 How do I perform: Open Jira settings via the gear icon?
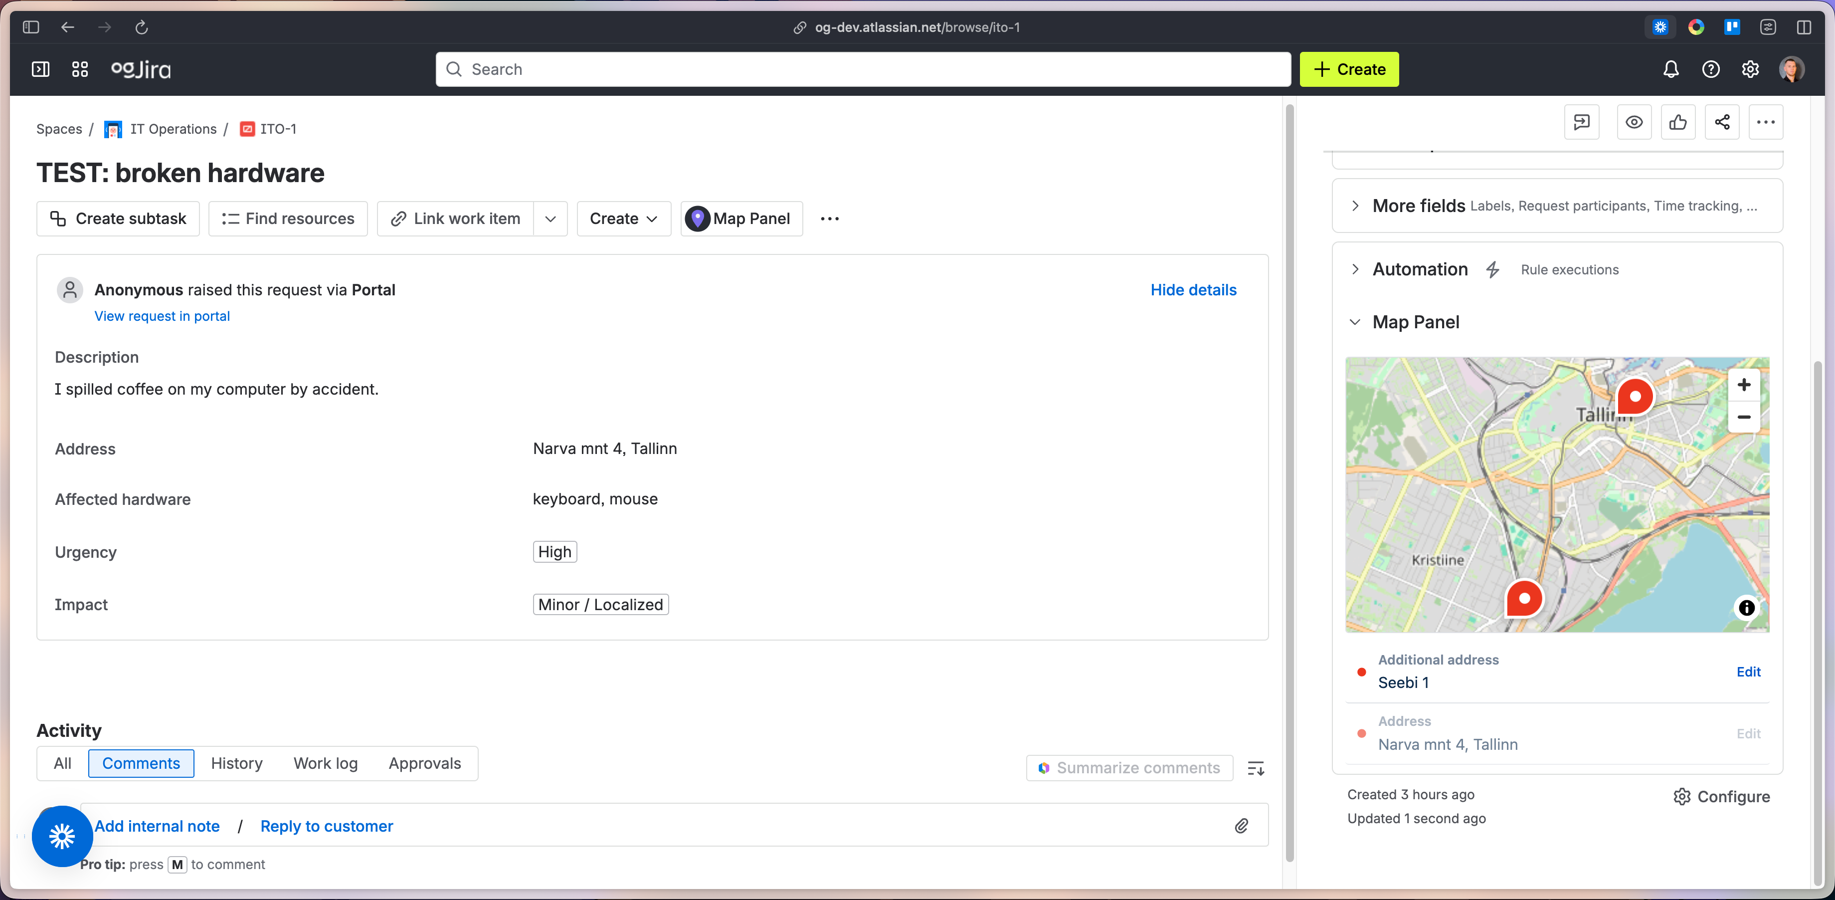point(1750,69)
